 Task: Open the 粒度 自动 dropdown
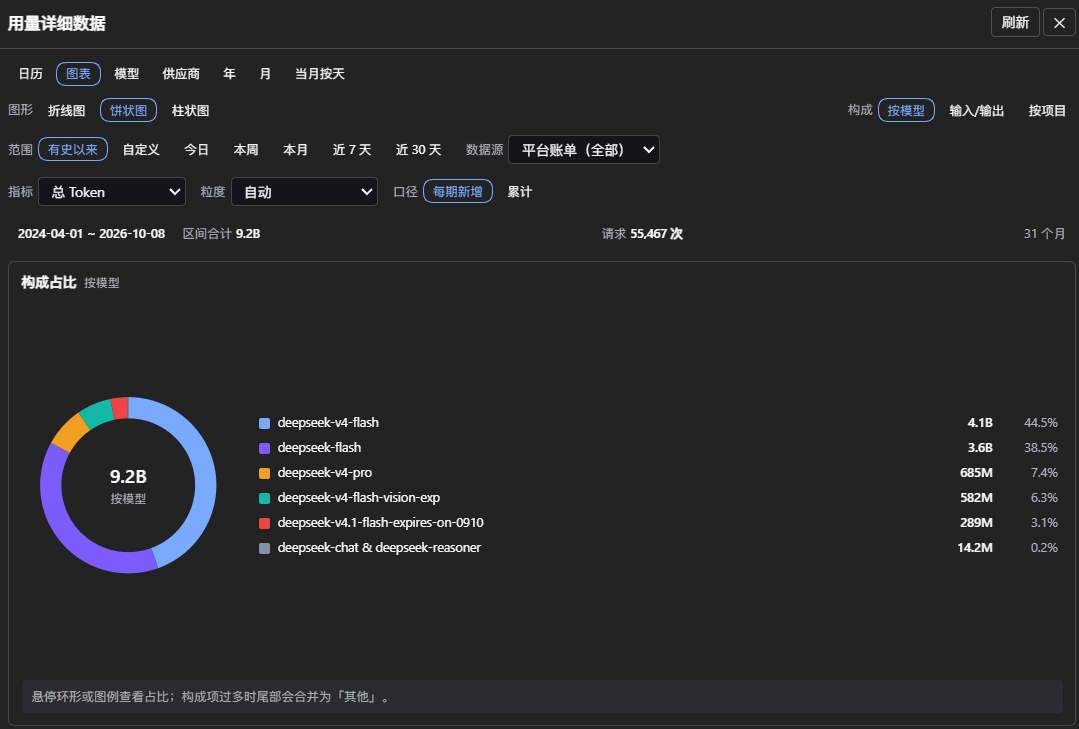(x=304, y=191)
